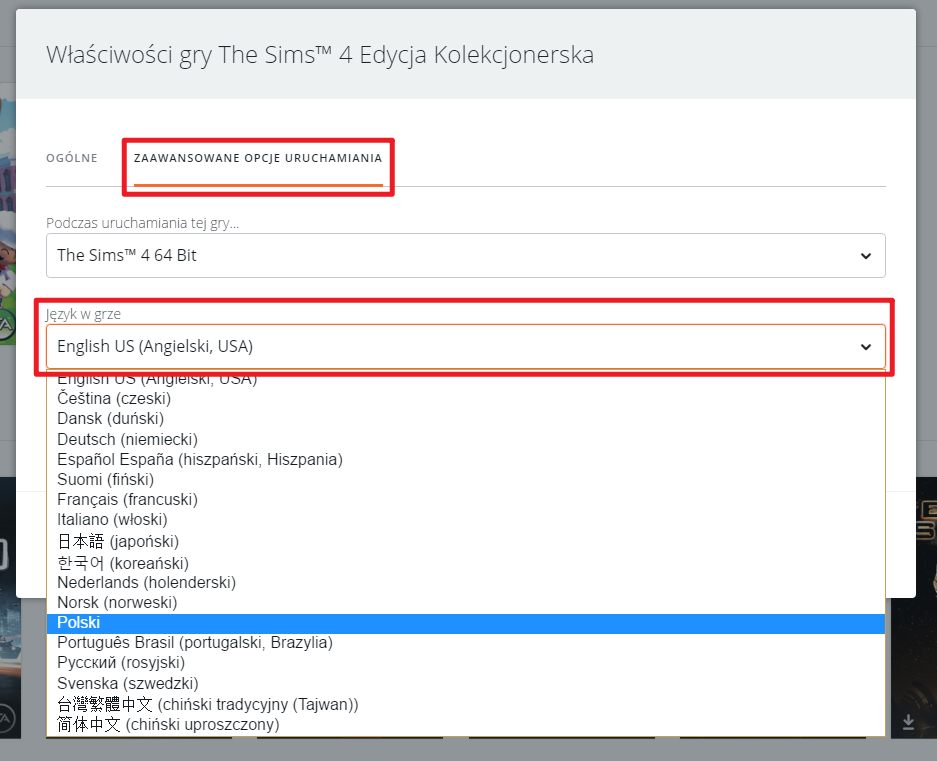Viewport: 937px width, 761px height.
Task: Pick the Japanese (japoński) option
Action: point(466,541)
